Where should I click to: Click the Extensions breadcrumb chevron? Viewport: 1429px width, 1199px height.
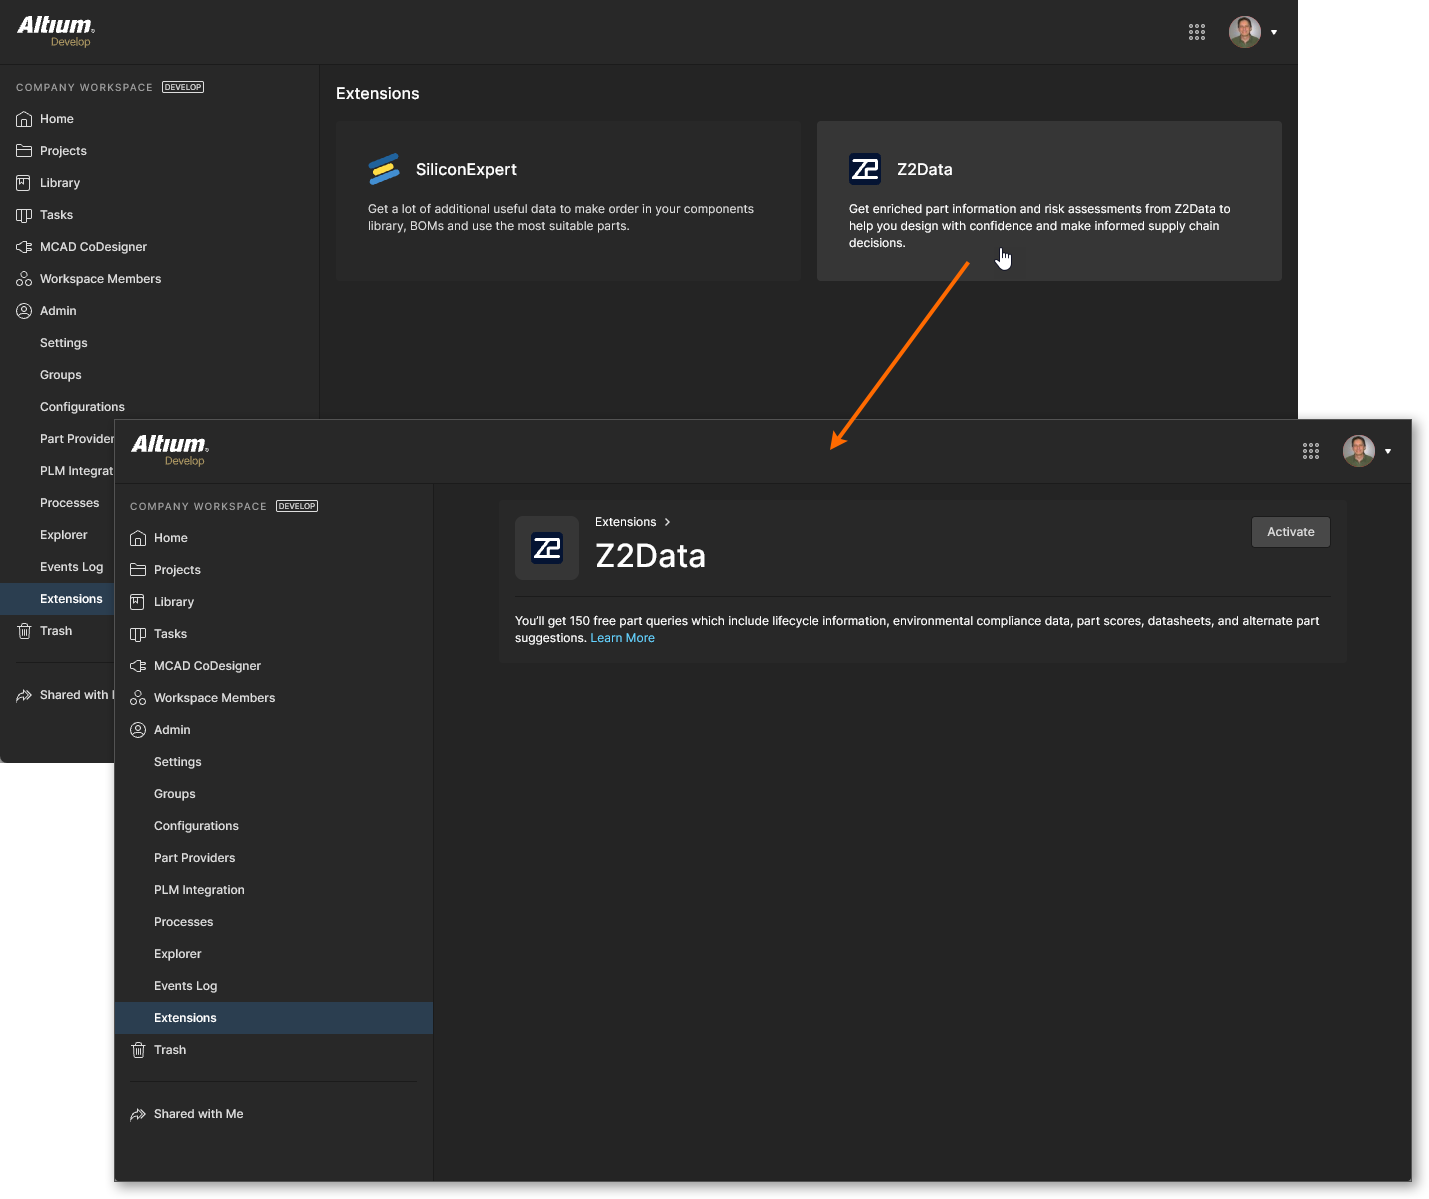click(x=667, y=522)
